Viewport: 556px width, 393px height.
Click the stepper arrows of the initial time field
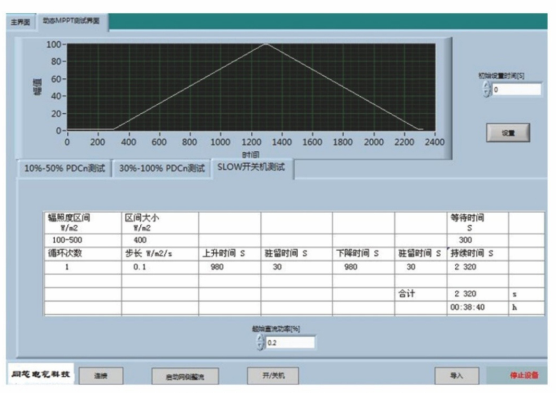tap(486, 89)
